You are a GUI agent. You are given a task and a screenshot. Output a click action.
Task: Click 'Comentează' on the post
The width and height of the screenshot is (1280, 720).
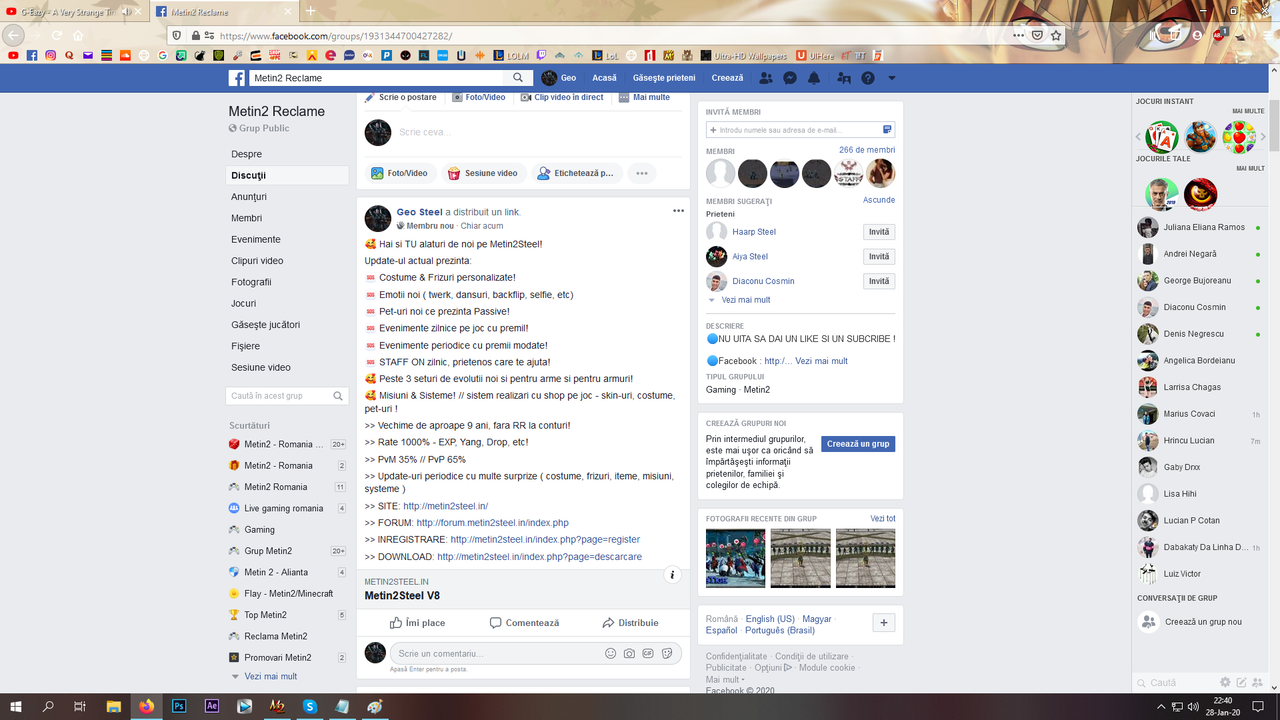click(524, 623)
